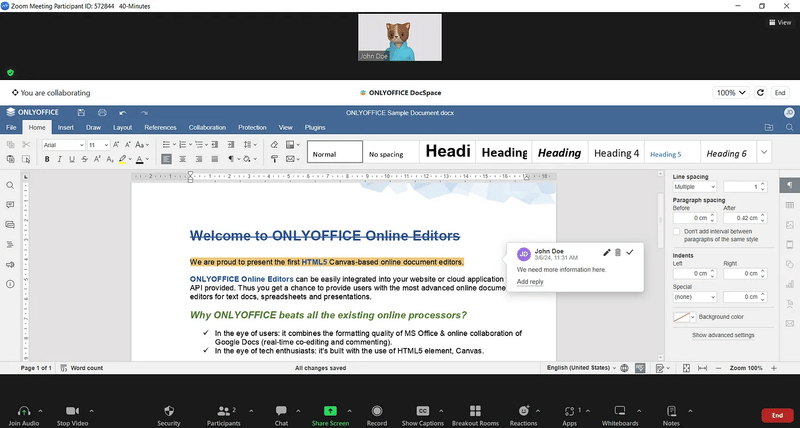Expand Share Screen options arrow

pos(349,411)
